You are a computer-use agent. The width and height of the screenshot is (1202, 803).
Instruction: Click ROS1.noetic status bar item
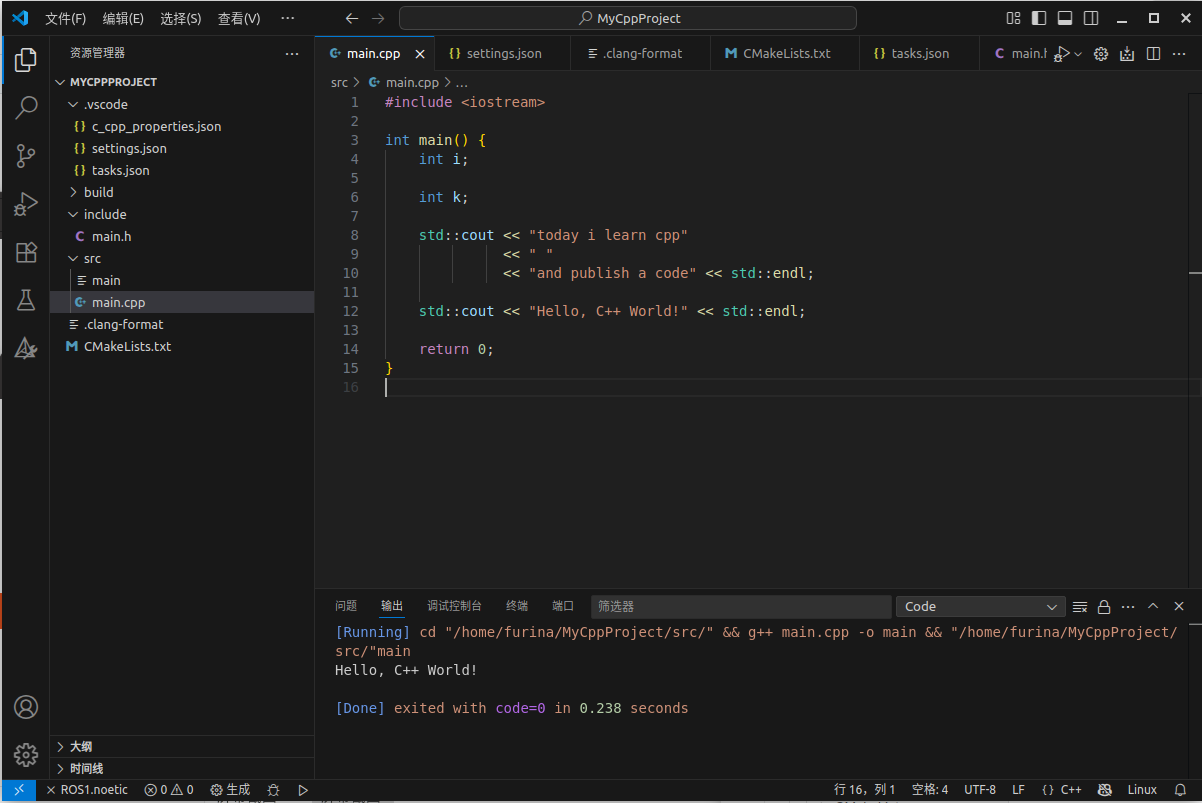pyautogui.click(x=88, y=790)
